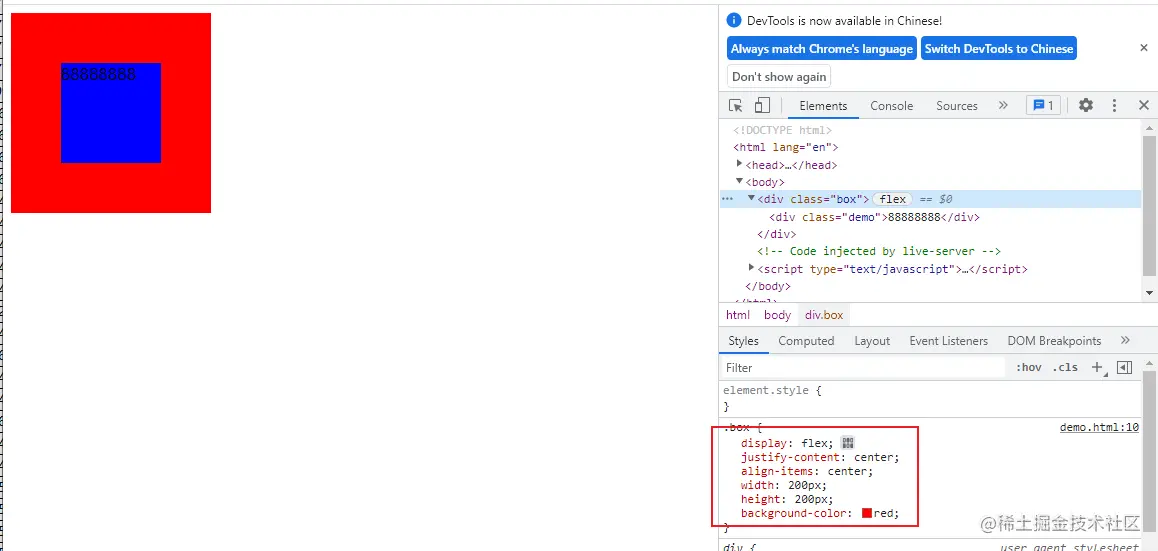The width and height of the screenshot is (1158, 551).
Task: Activate the inspect element picker icon
Action: pos(736,106)
